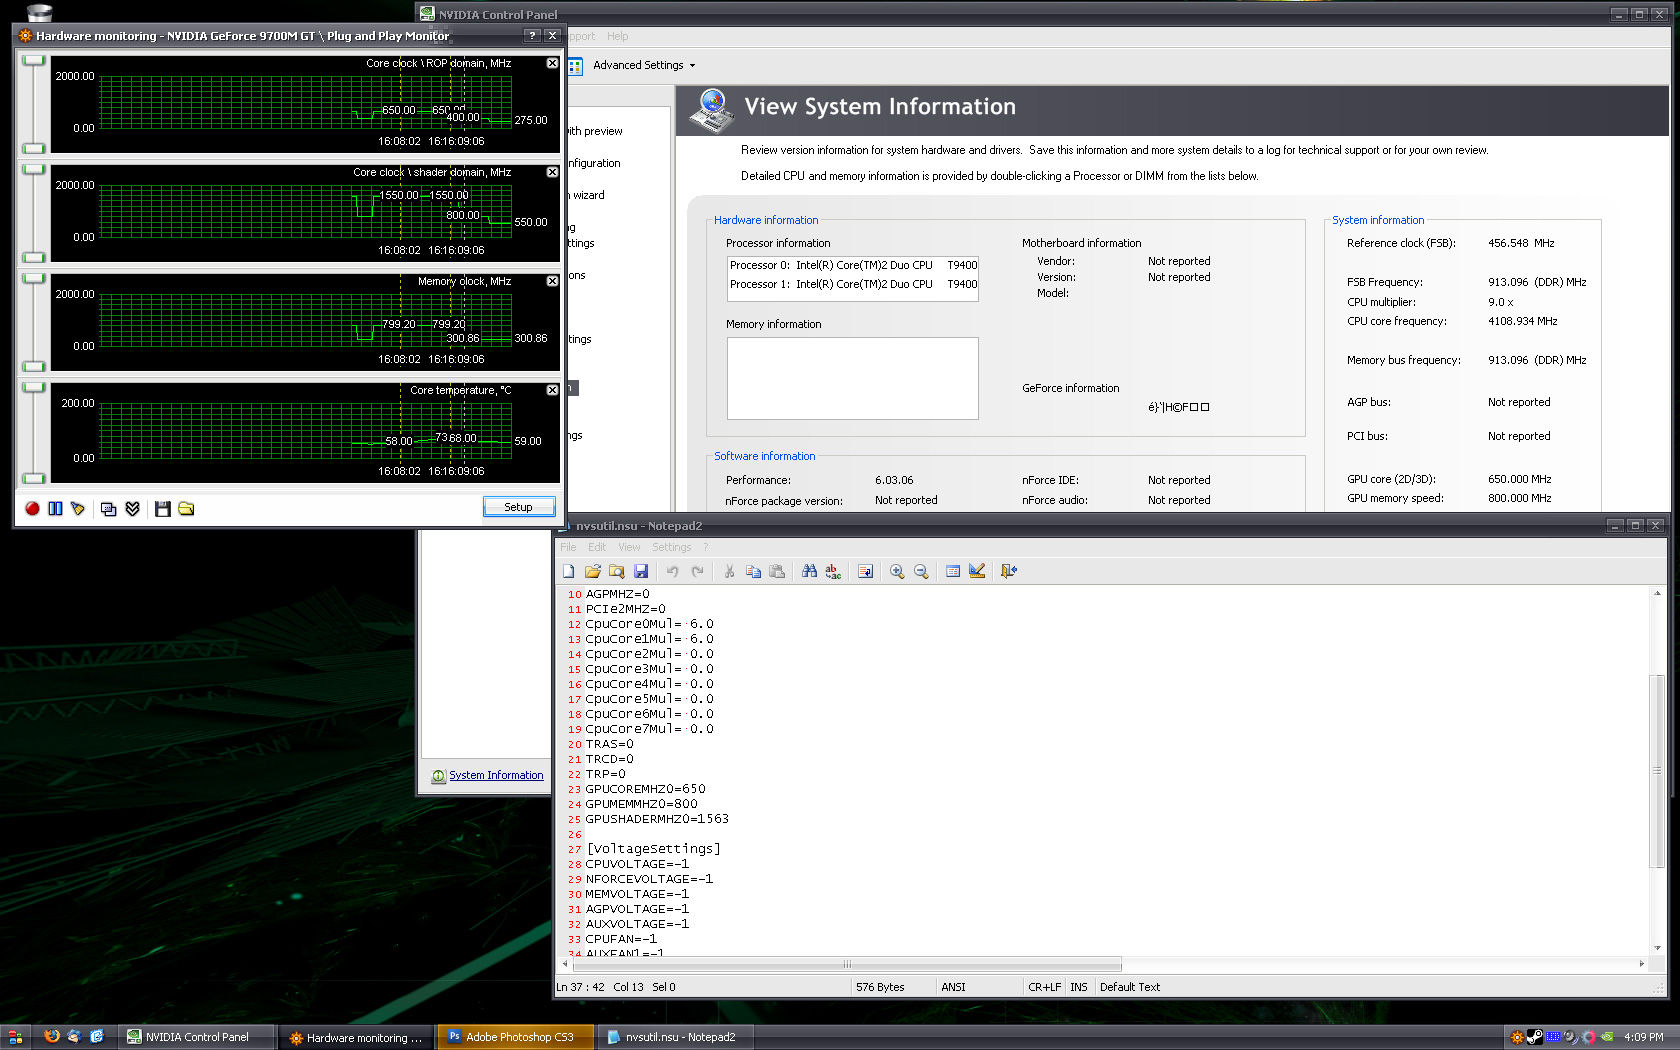Open the File menu in Notepad2

pyautogui.click(x=568, y=547)
